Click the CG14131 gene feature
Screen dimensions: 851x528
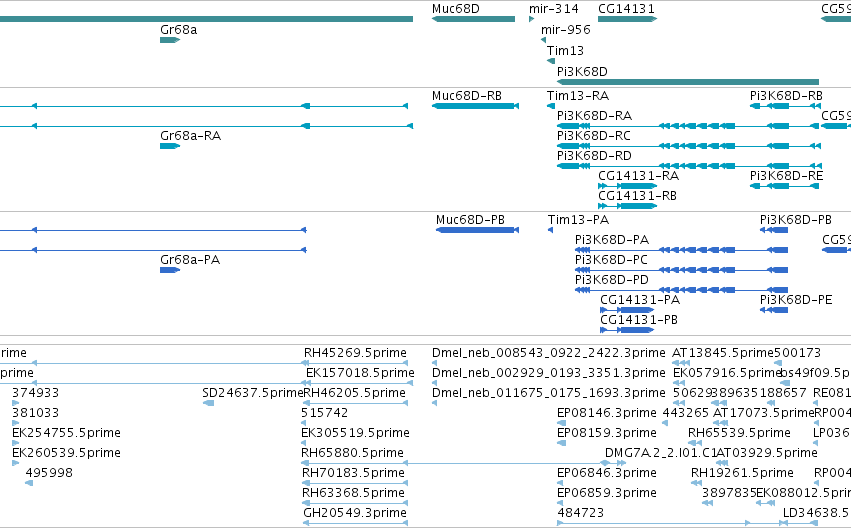(x=627, y=19)
